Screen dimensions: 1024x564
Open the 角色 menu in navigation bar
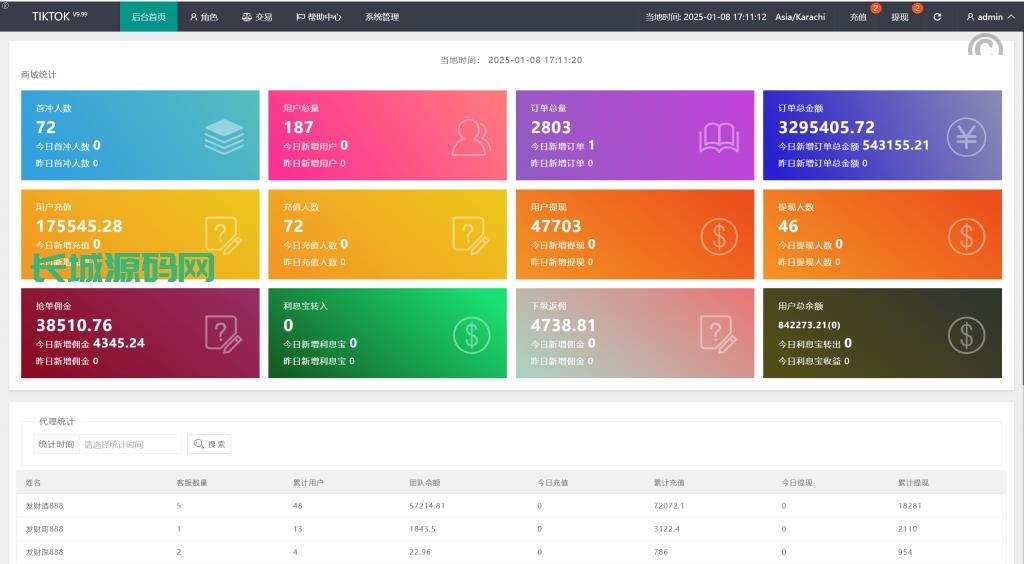coord(203,17)
